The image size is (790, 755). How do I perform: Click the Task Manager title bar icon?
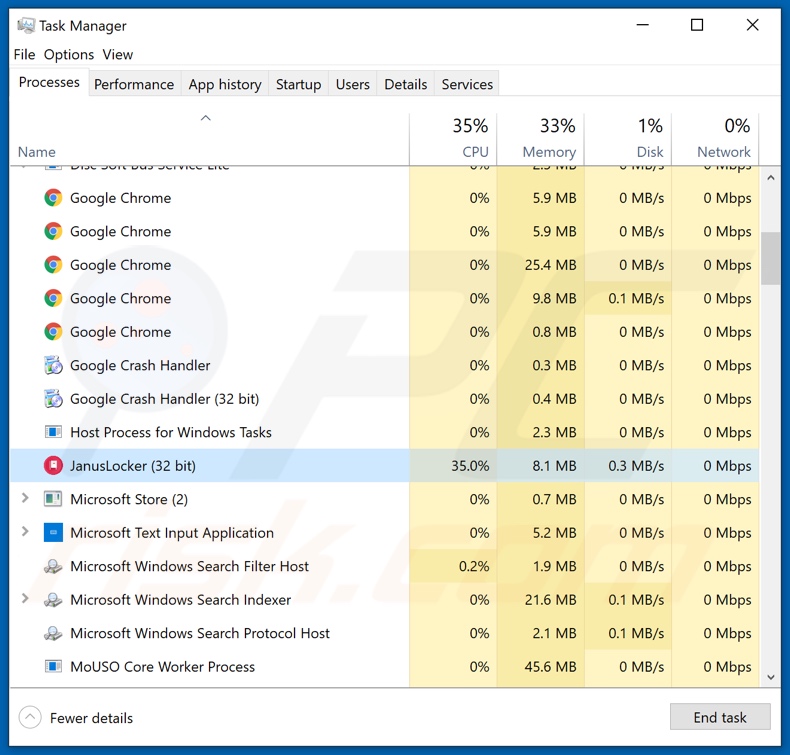click(26, 25)
